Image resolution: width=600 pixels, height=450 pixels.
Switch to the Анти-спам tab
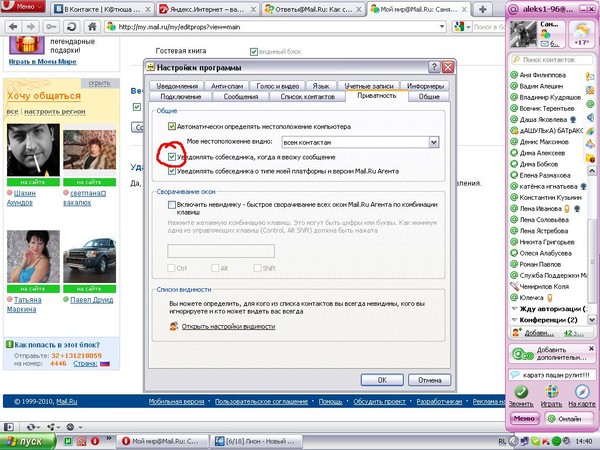pyautogui.click(x=227, y=86)
